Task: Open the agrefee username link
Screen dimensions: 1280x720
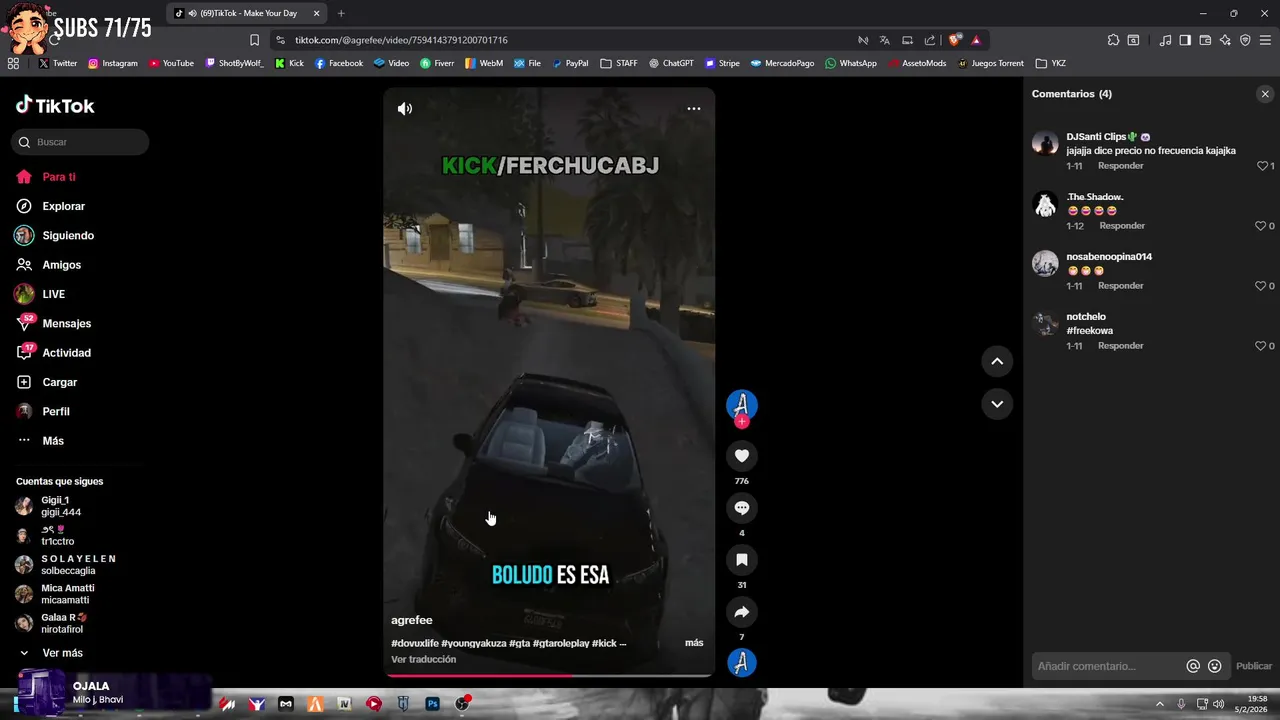Action: tap(412, 620)
